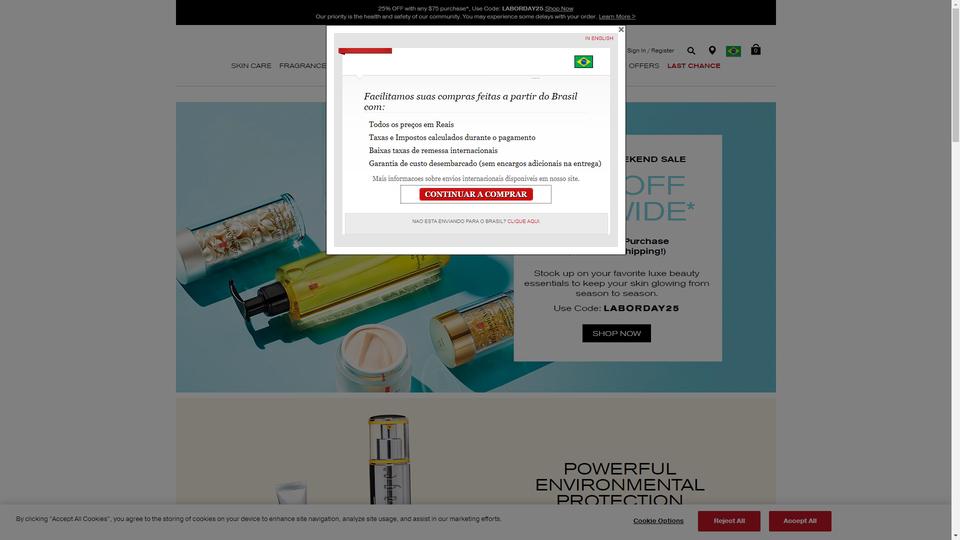Click CONTINUAR A COMPRAR button
Image resolution: width=960 pixels, height=540 pixels.
476,194
